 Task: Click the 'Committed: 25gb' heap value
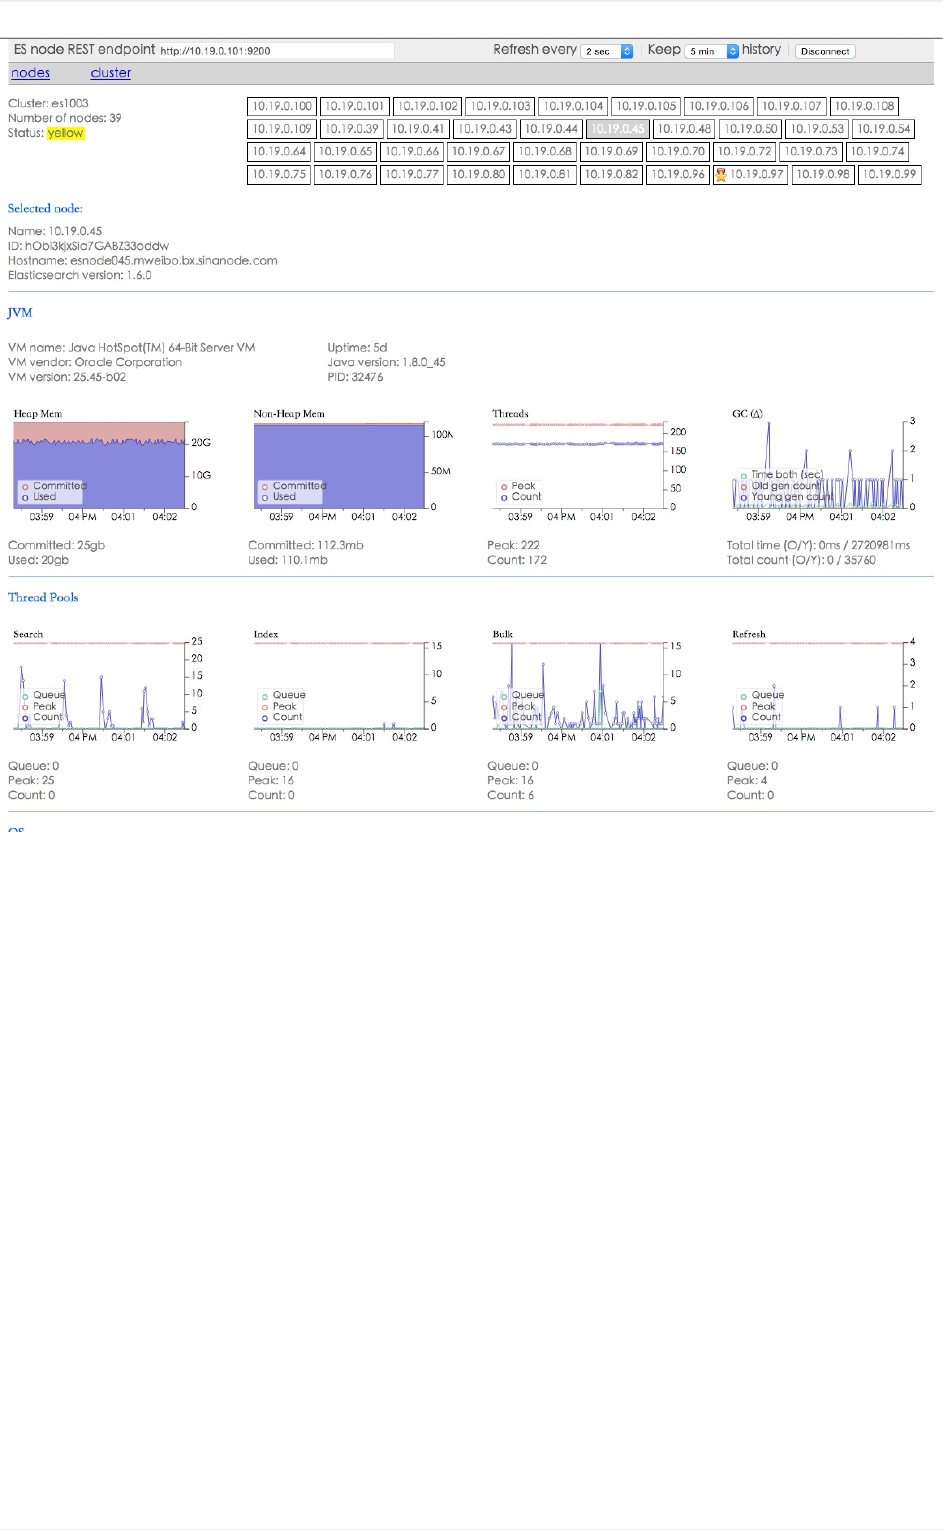pyautogui.click(x=57, y=545)
